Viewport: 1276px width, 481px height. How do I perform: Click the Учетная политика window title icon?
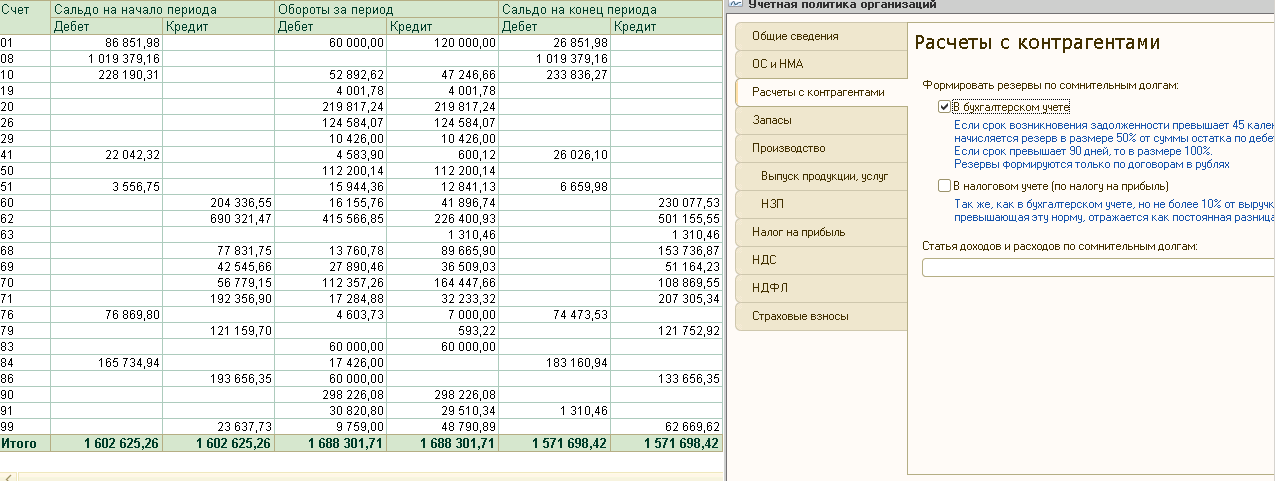[x=736, y=5]
